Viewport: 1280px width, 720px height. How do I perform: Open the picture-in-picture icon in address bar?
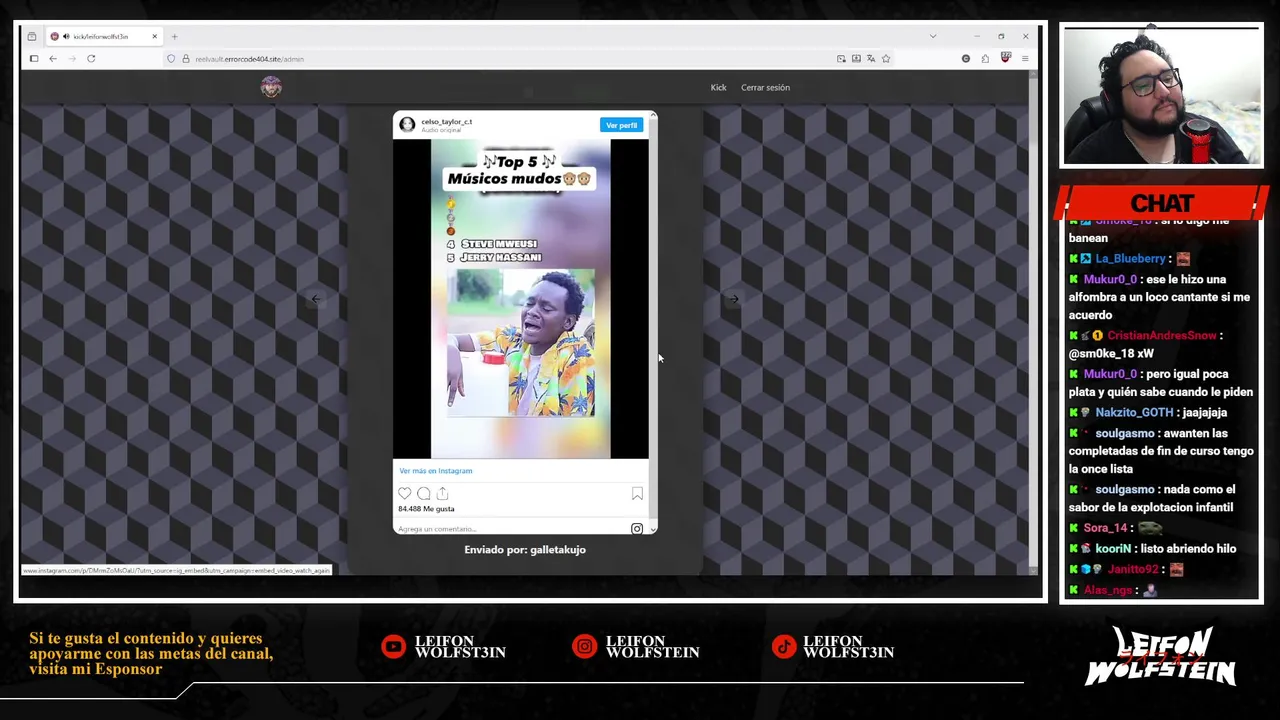coord(841,59)
